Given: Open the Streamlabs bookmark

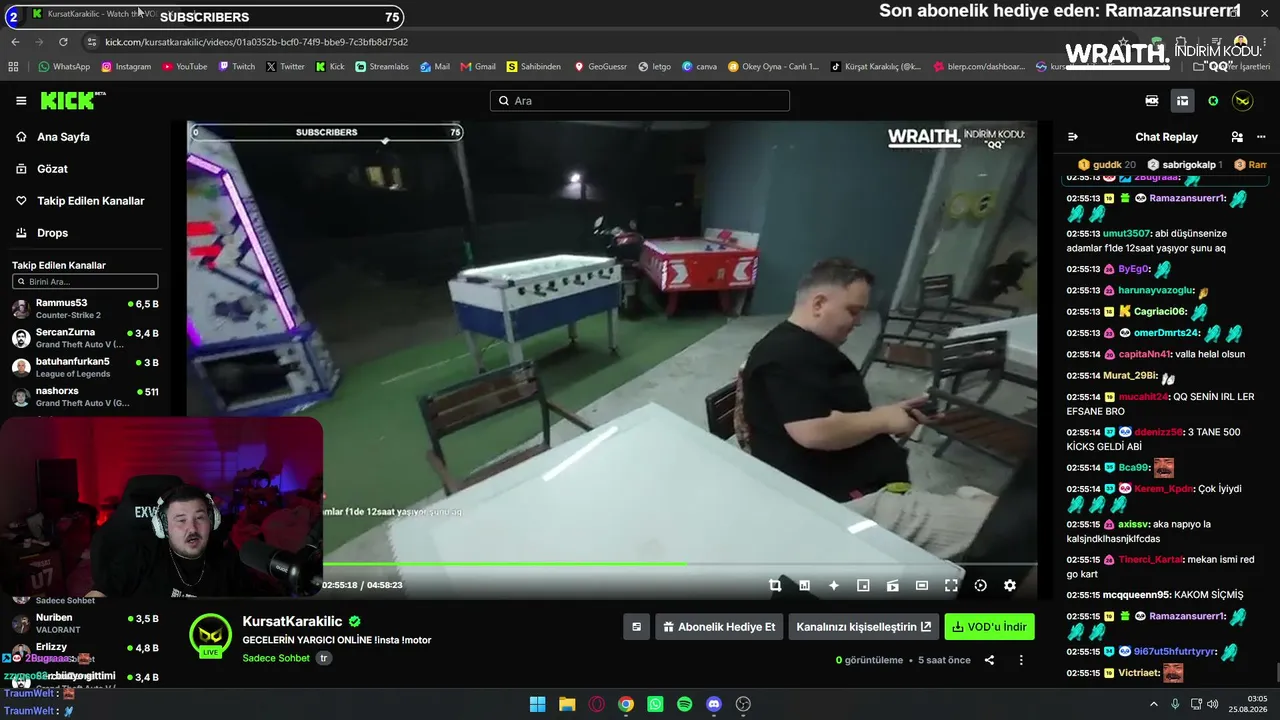Looking at the screenshot, I should tap(381, 67).
